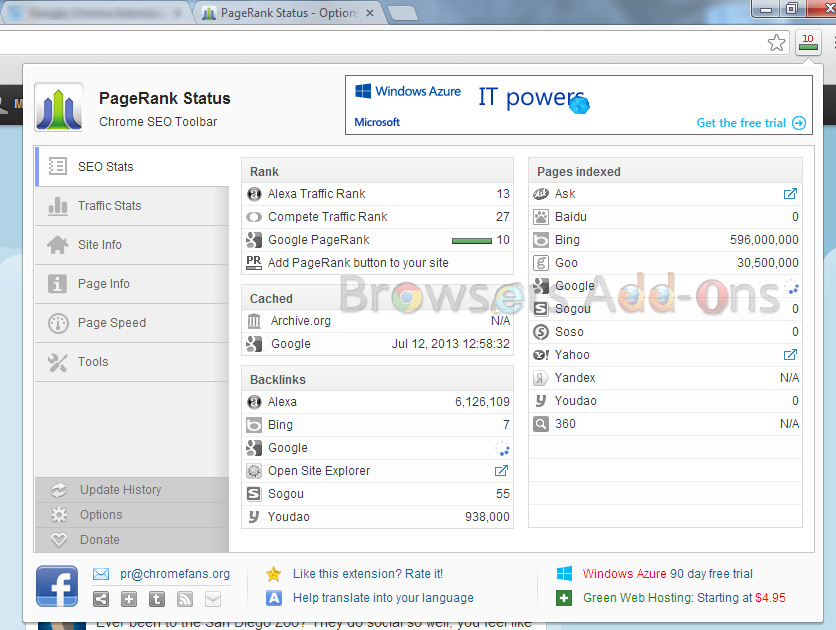Click the Google Plus icon

click(128, 599)
